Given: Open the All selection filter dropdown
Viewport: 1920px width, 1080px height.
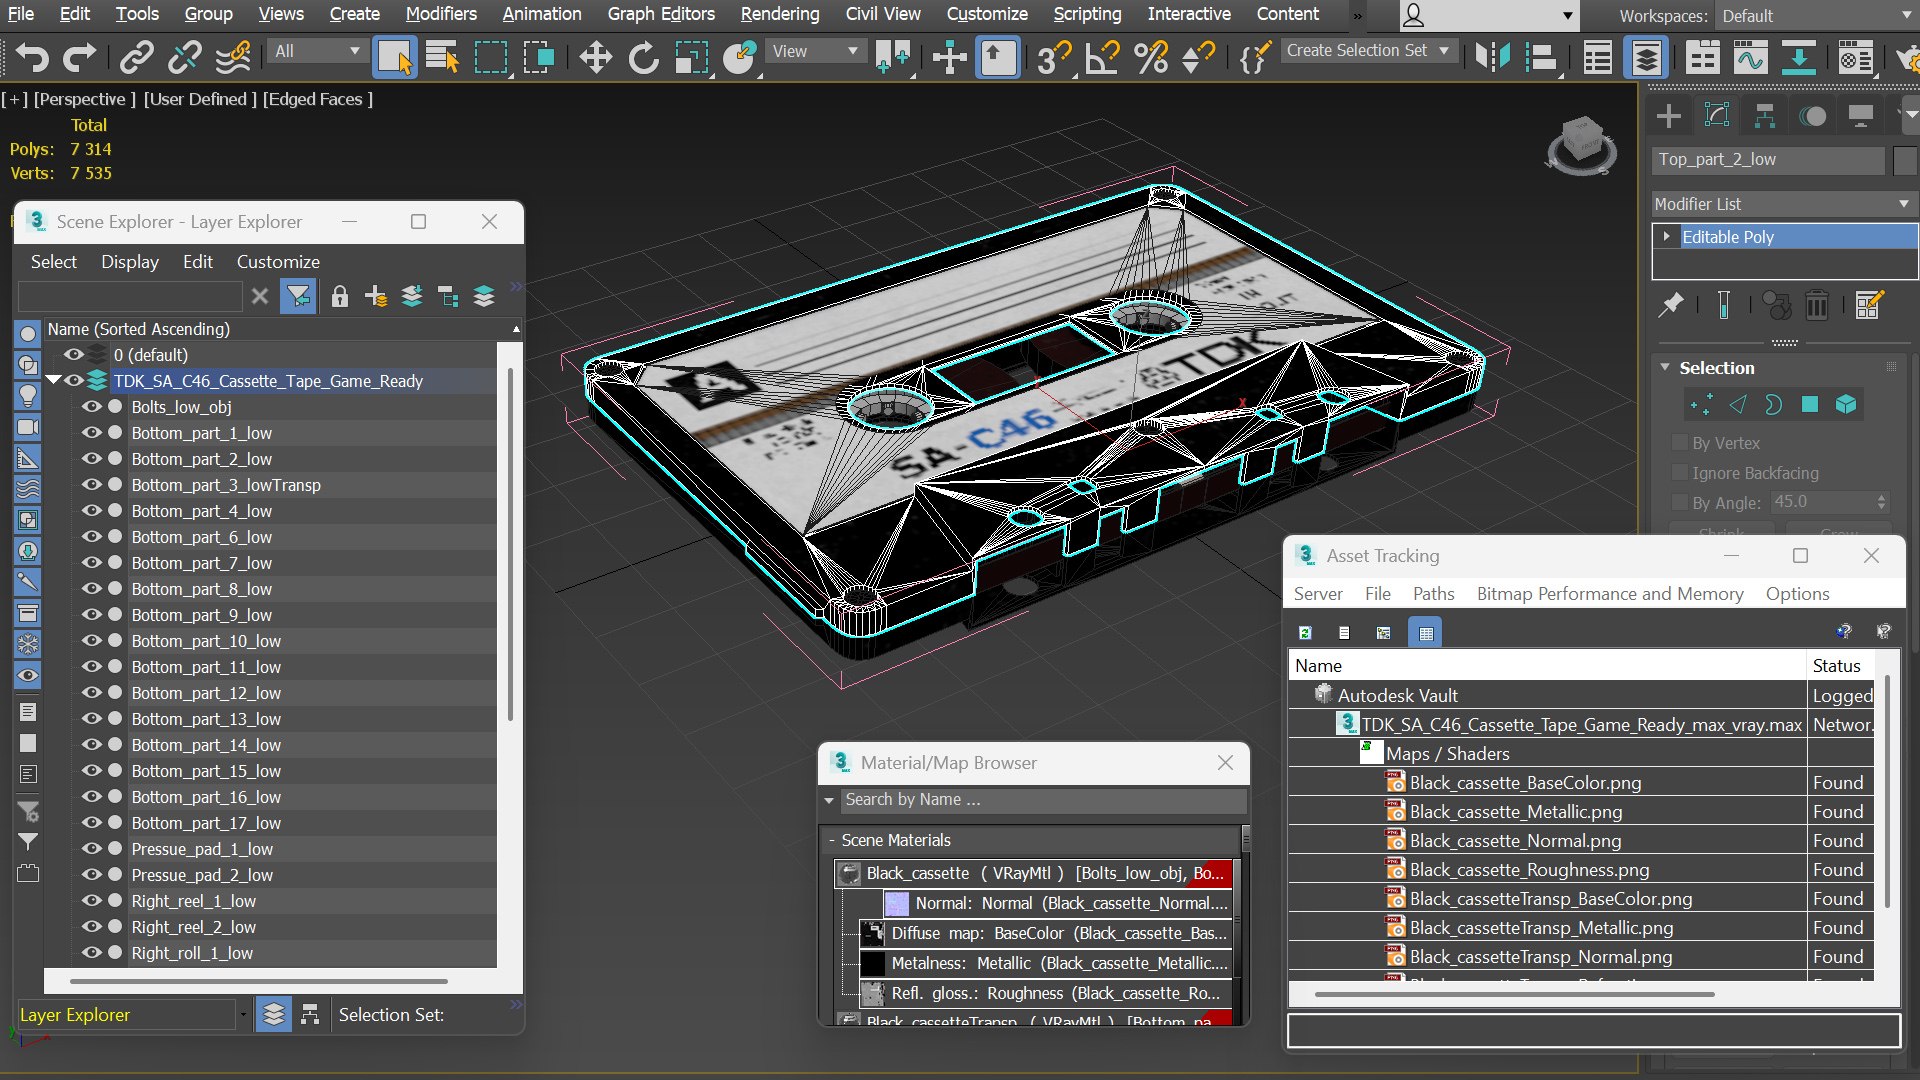Looking at the screenshot, I should [x=316, y=51].
